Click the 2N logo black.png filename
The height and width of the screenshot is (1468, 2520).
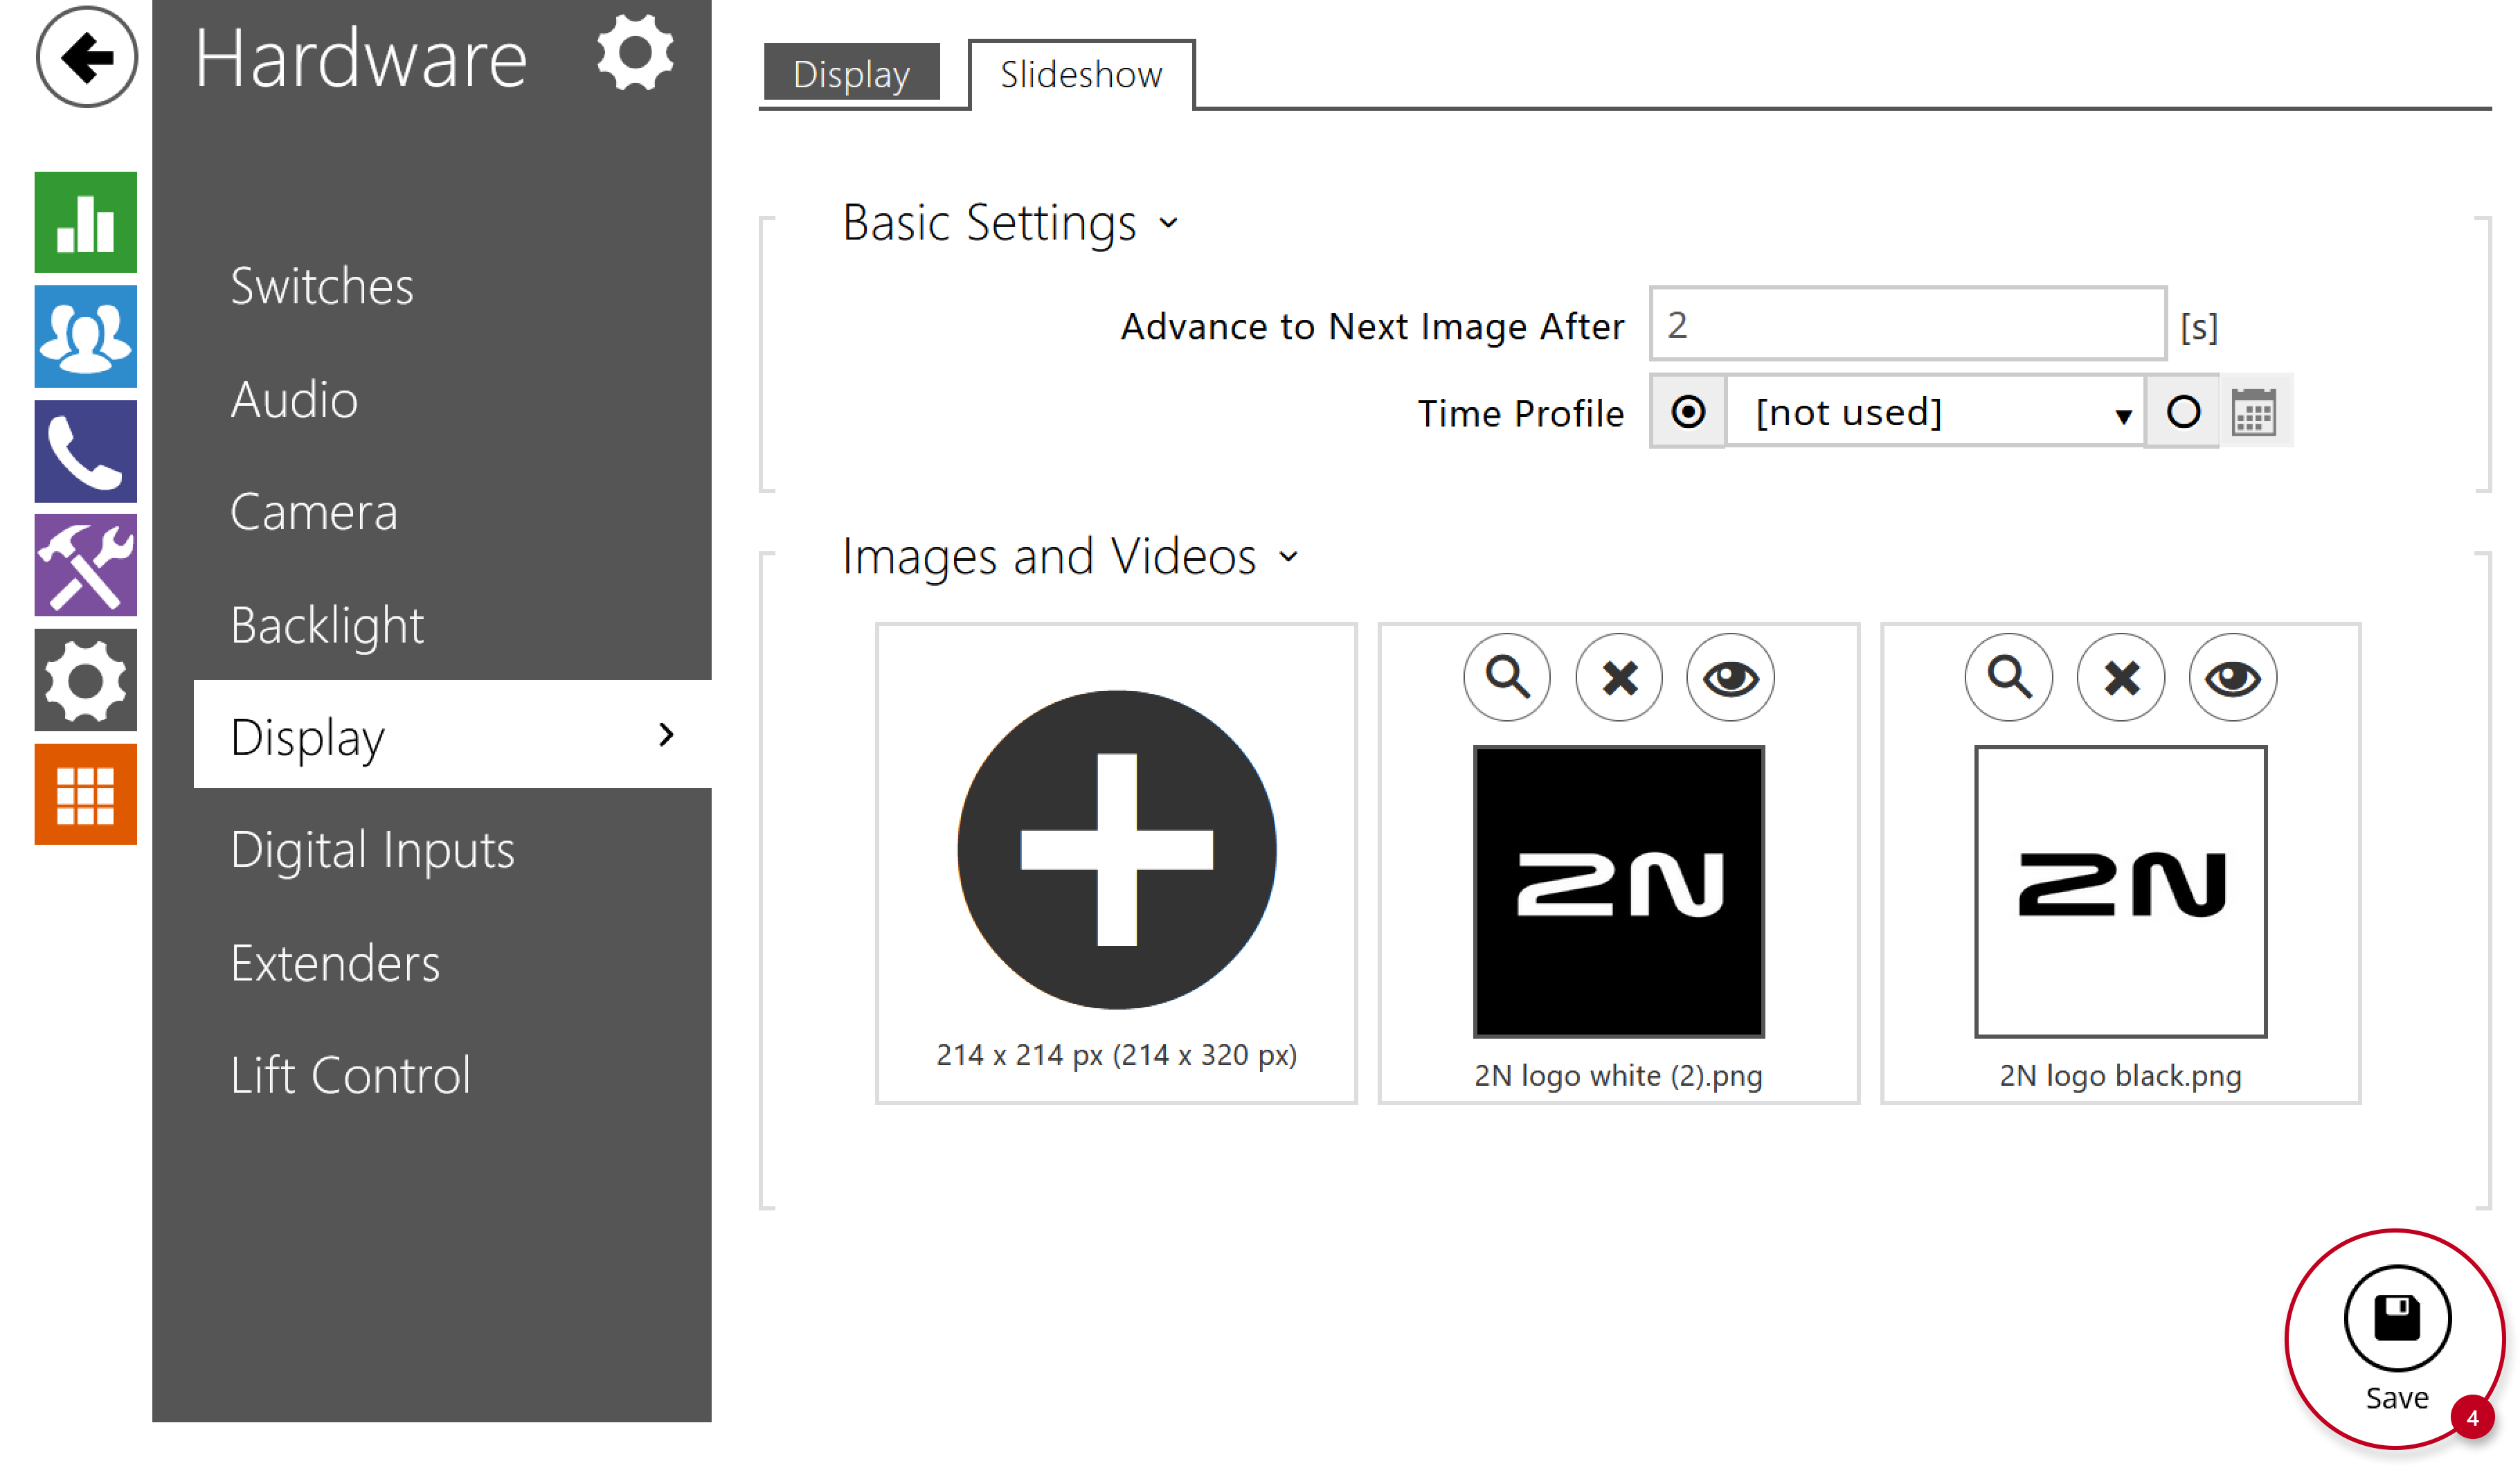2120,1076
